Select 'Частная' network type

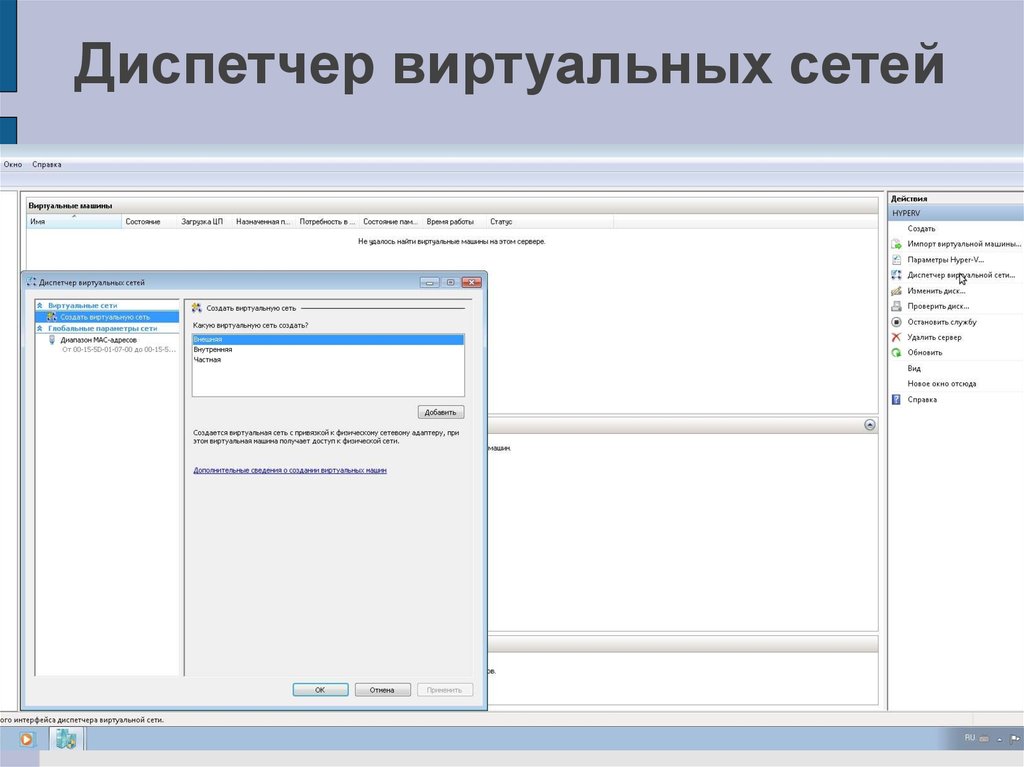[x=328, y=359]
